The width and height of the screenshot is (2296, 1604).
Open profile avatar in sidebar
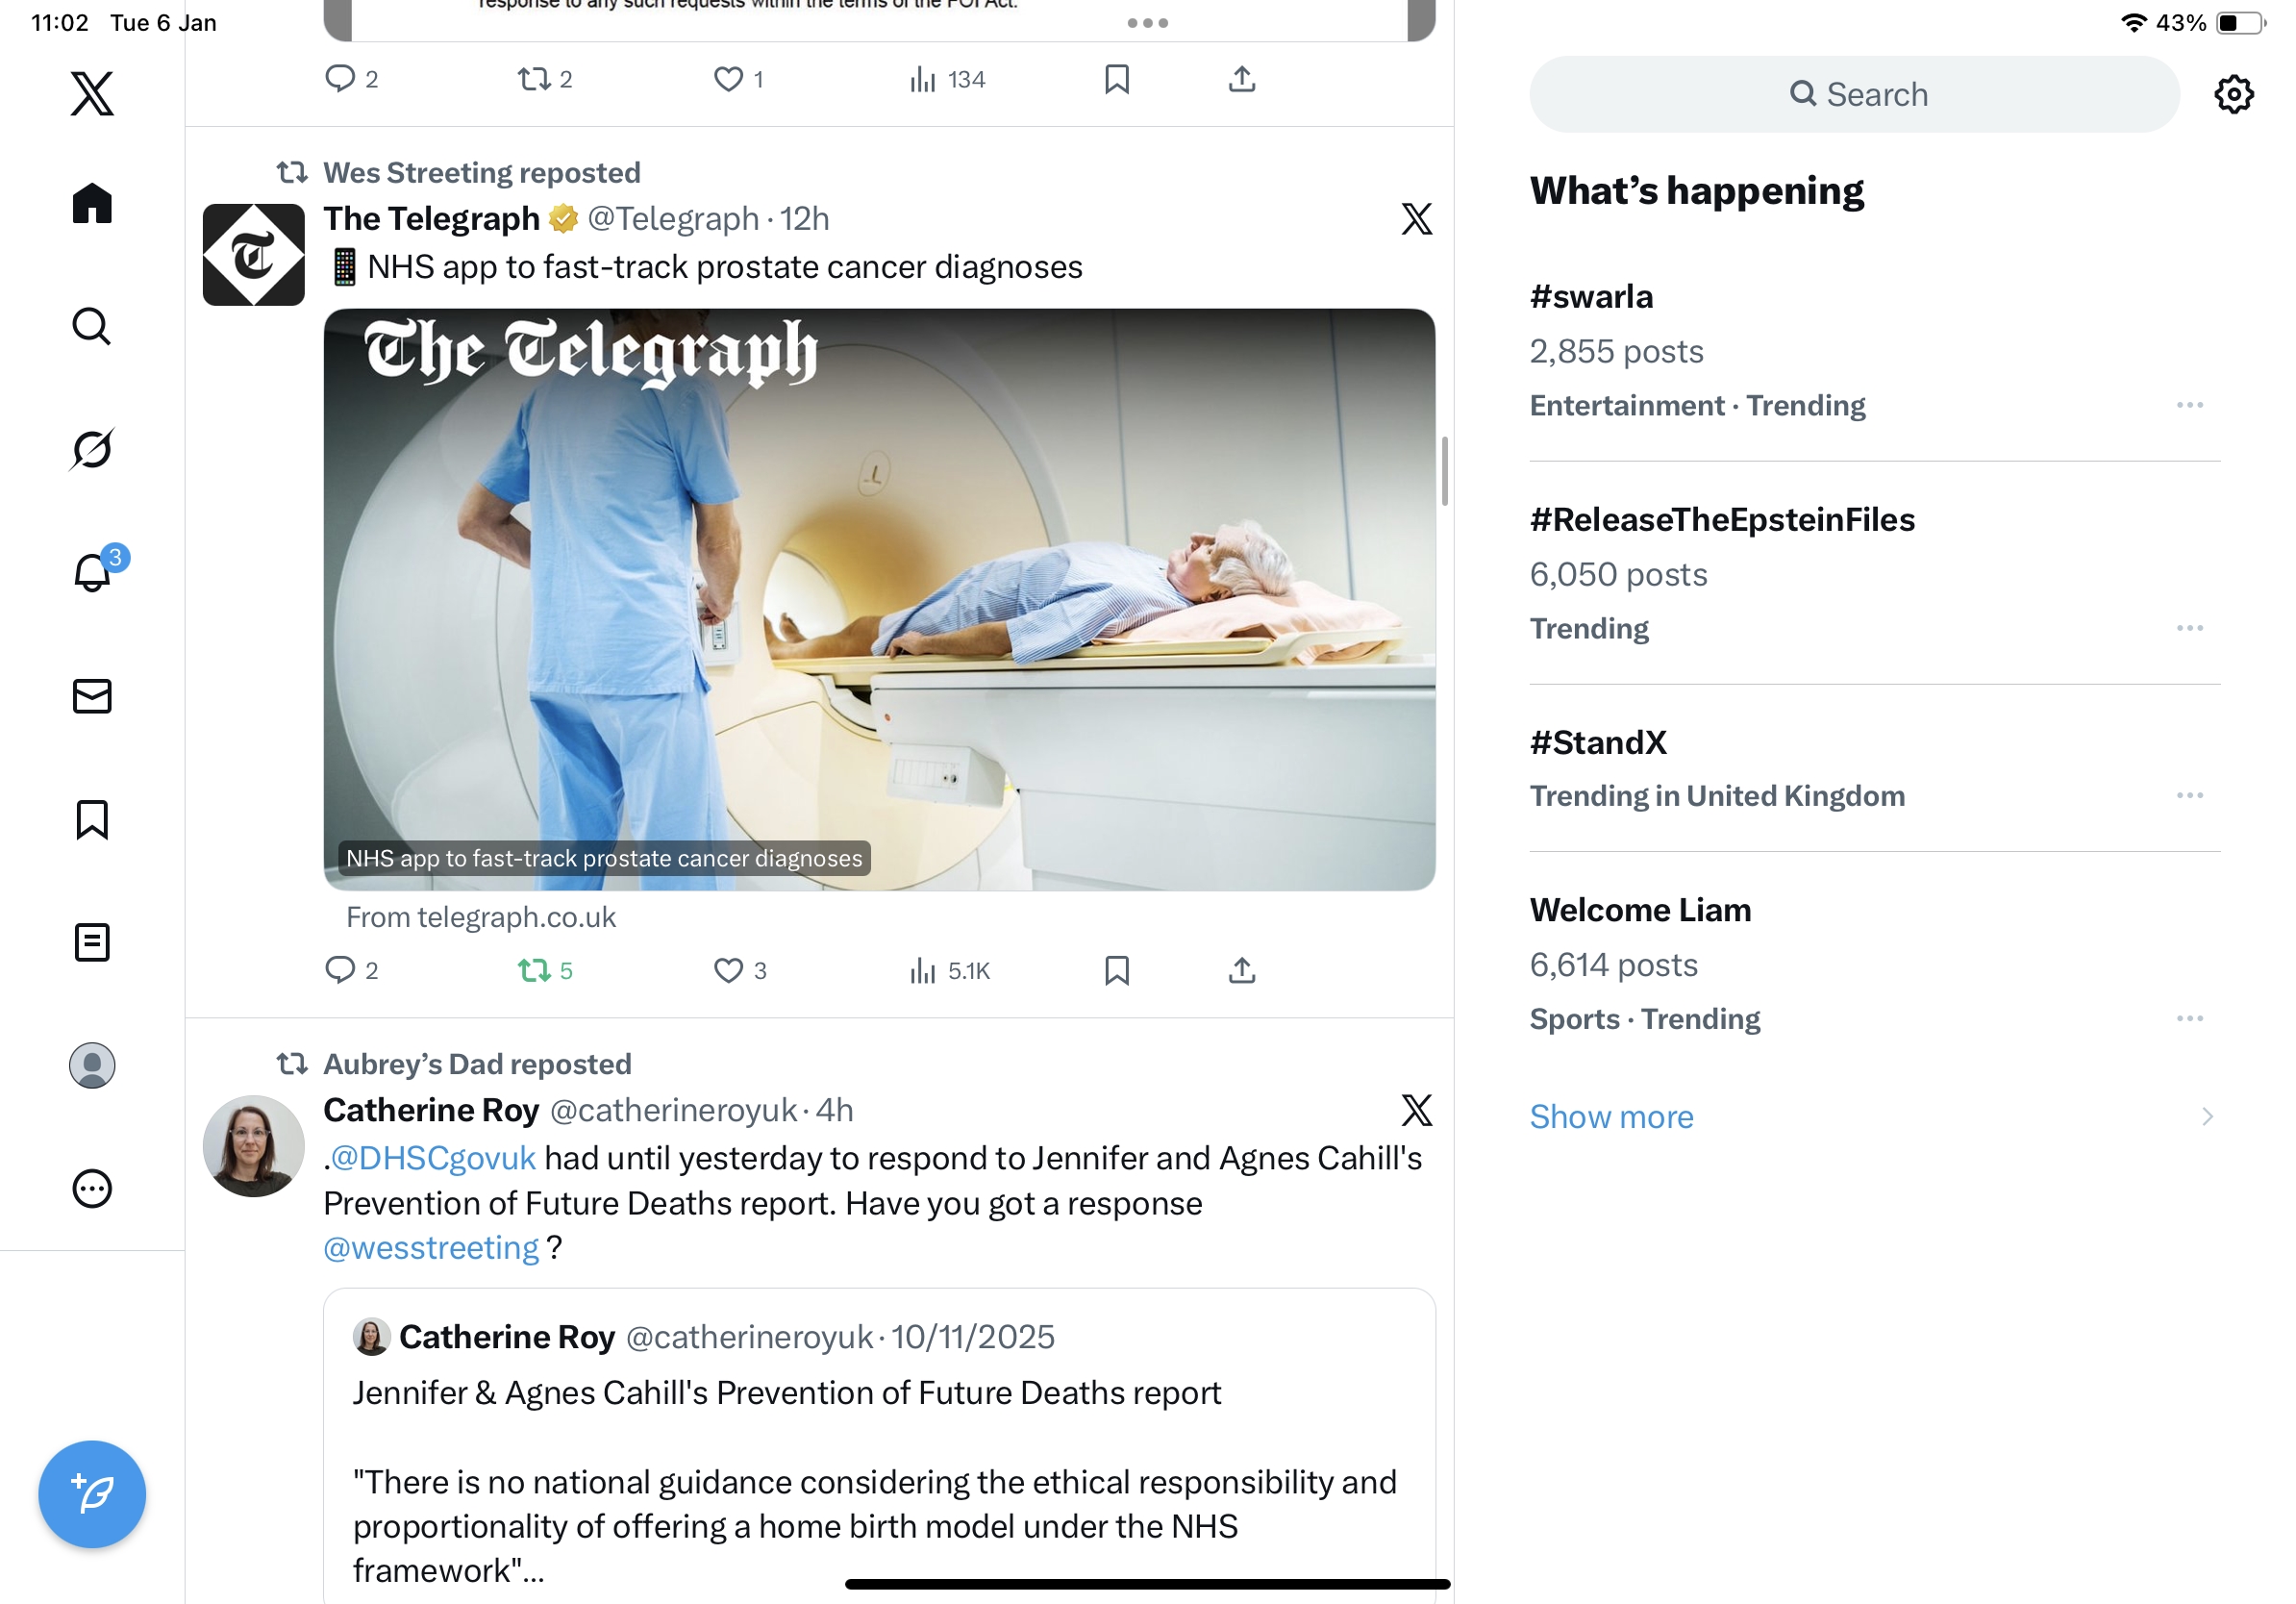point(92,1065)
